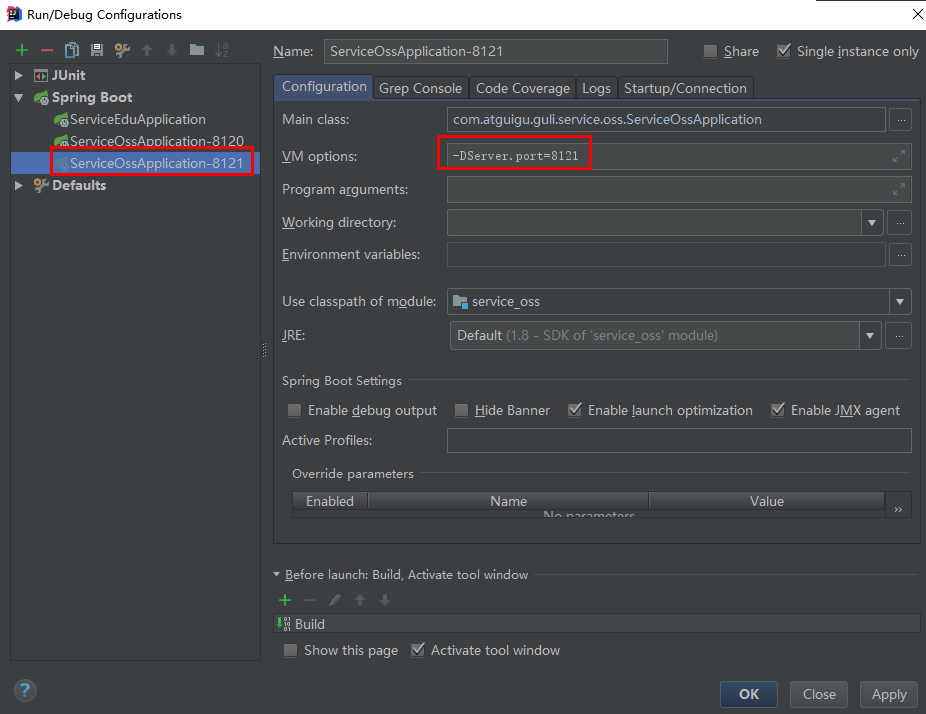Viewport: 926px width, 714px height.
Task: Open the Environment variables editor button
Action: [x=901, y=255]
